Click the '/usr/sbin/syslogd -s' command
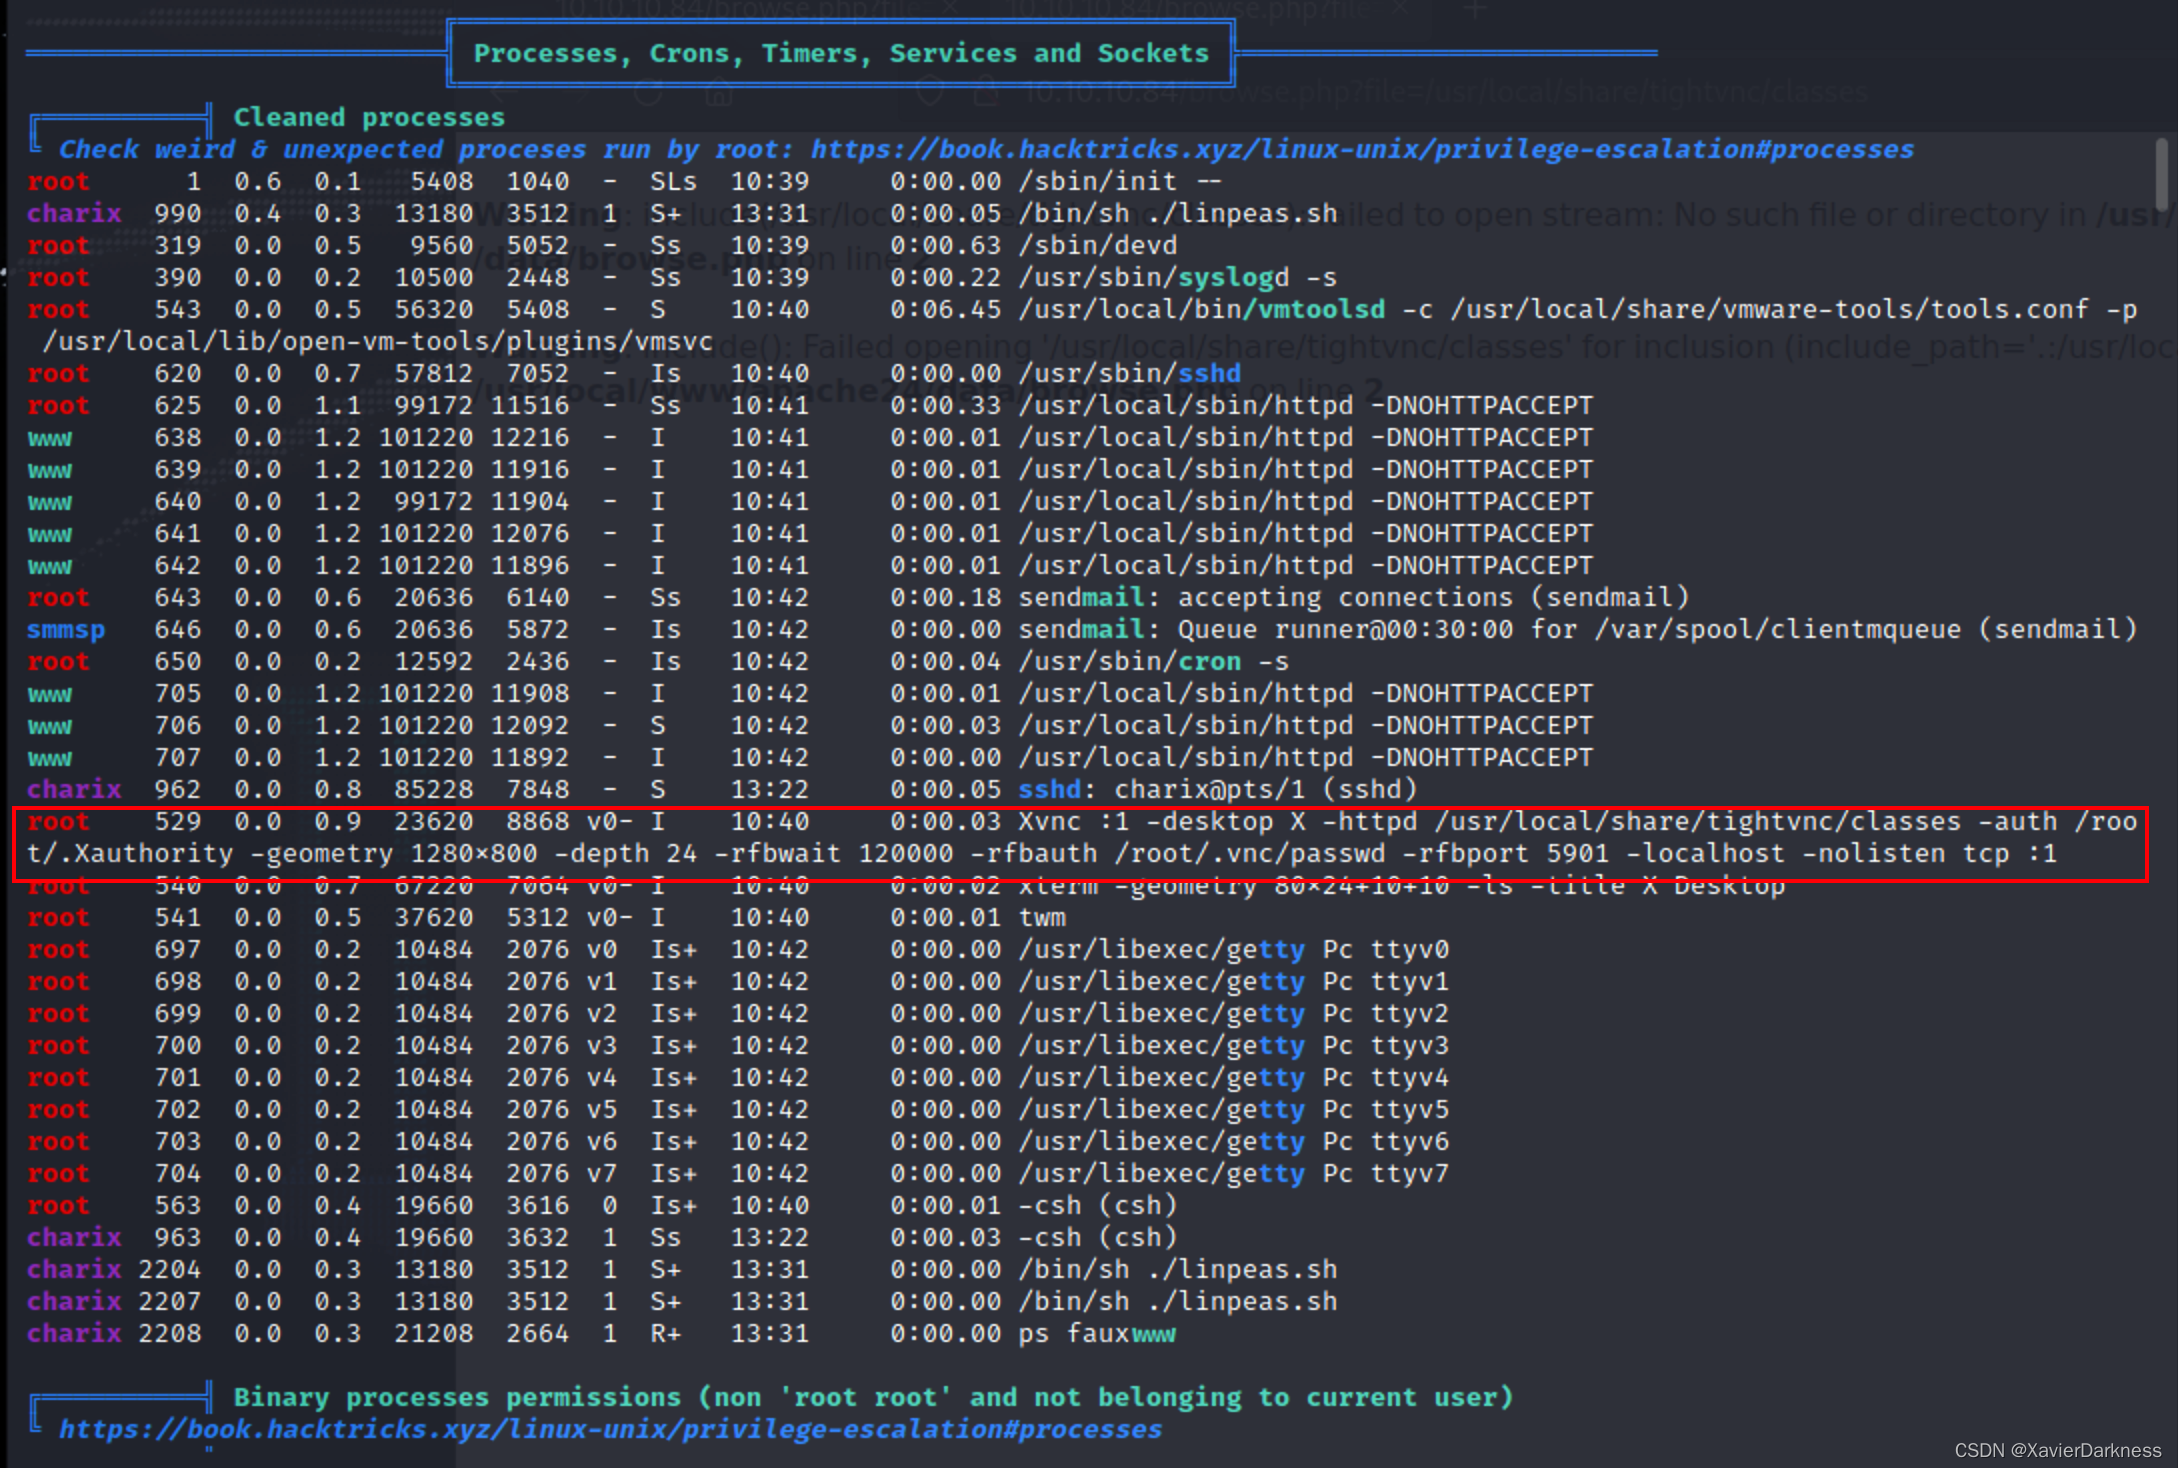 click(1178, 277)
